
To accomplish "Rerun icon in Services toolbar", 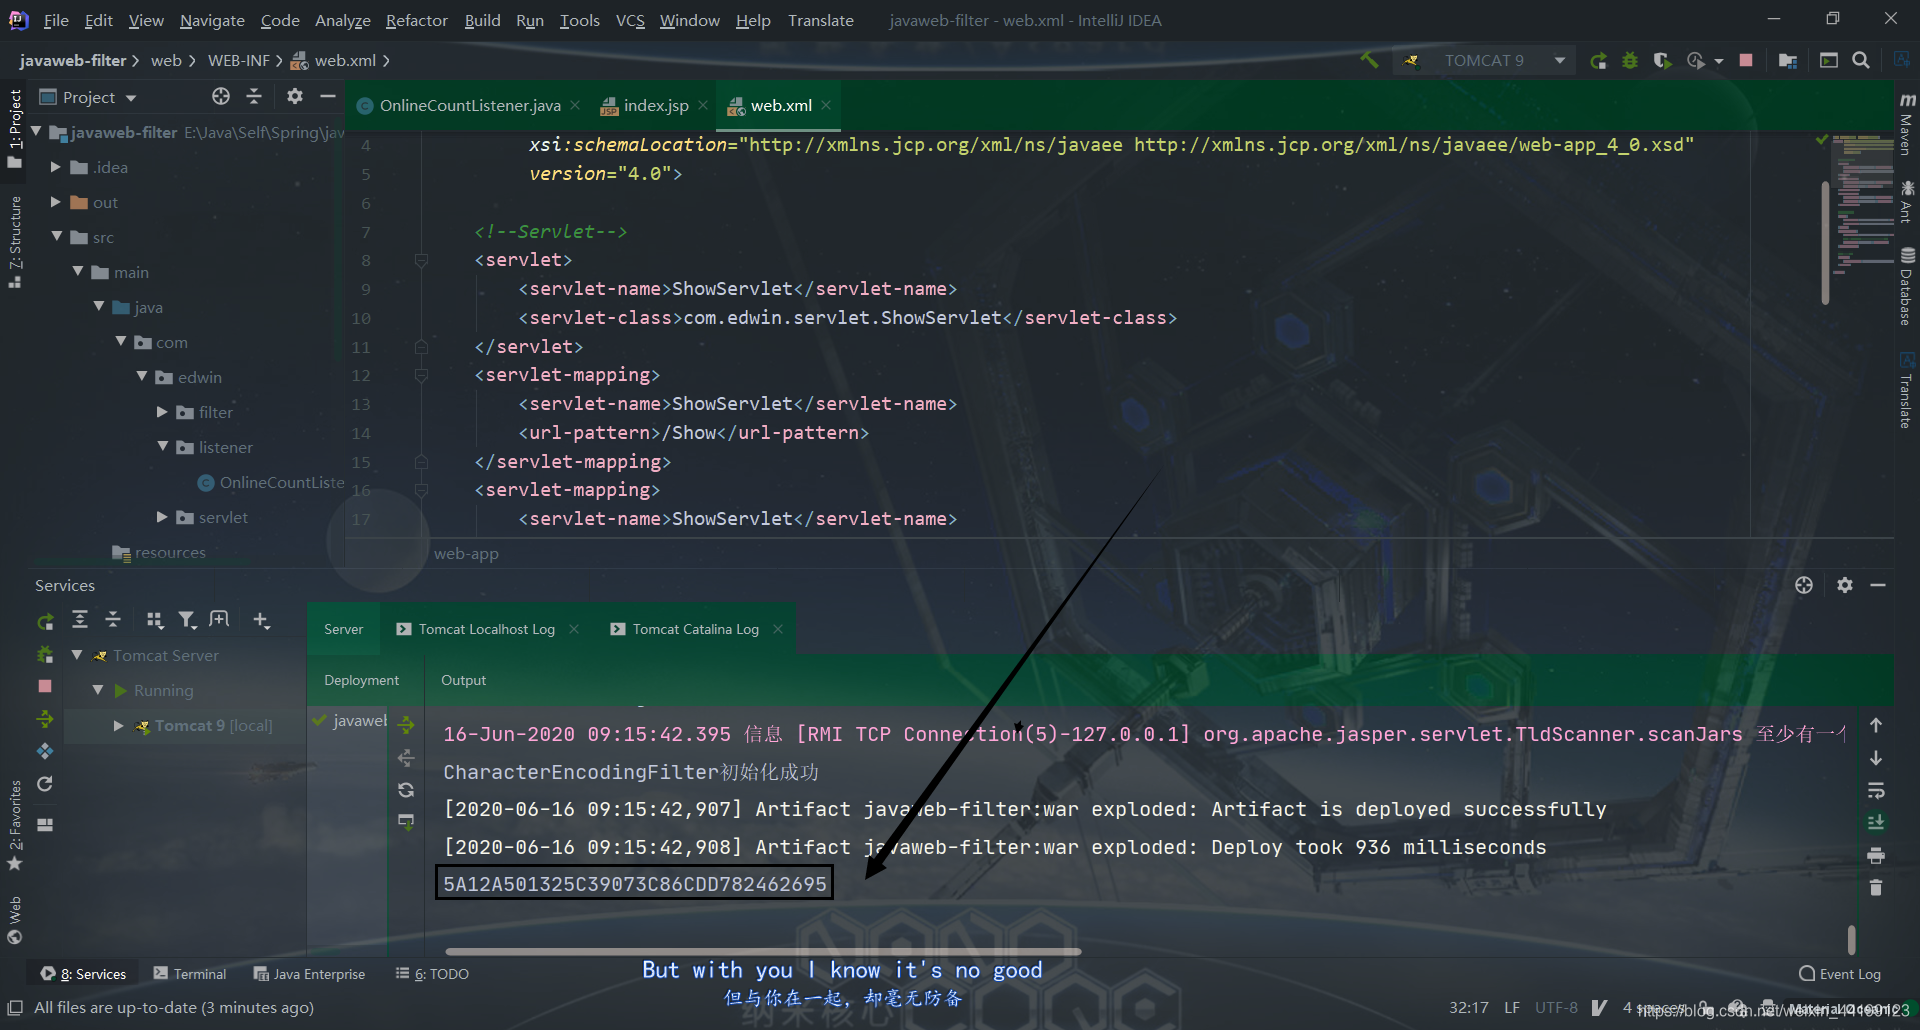I will (x=45, y=621).
